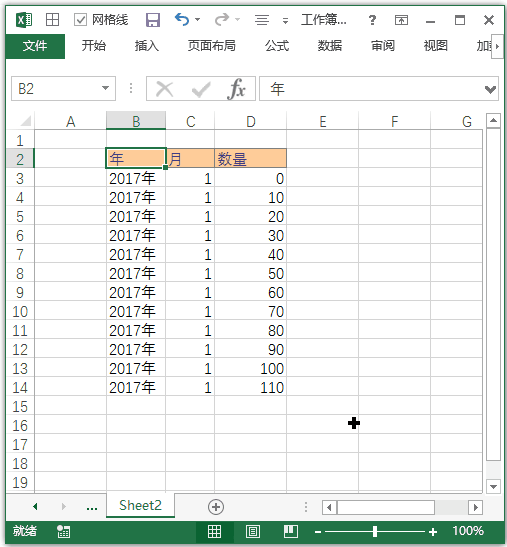Switch to the 页面布局 page layout tab
Screen dimensions: 507x547
pos(211,46)
